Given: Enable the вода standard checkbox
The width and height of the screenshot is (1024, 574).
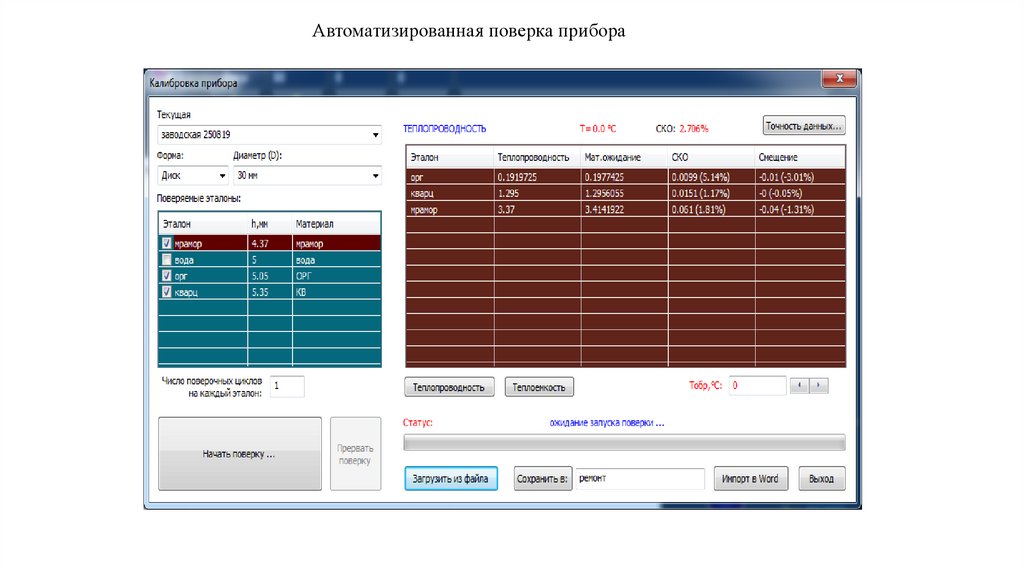Looking at the screenshot, I should 166,259.
